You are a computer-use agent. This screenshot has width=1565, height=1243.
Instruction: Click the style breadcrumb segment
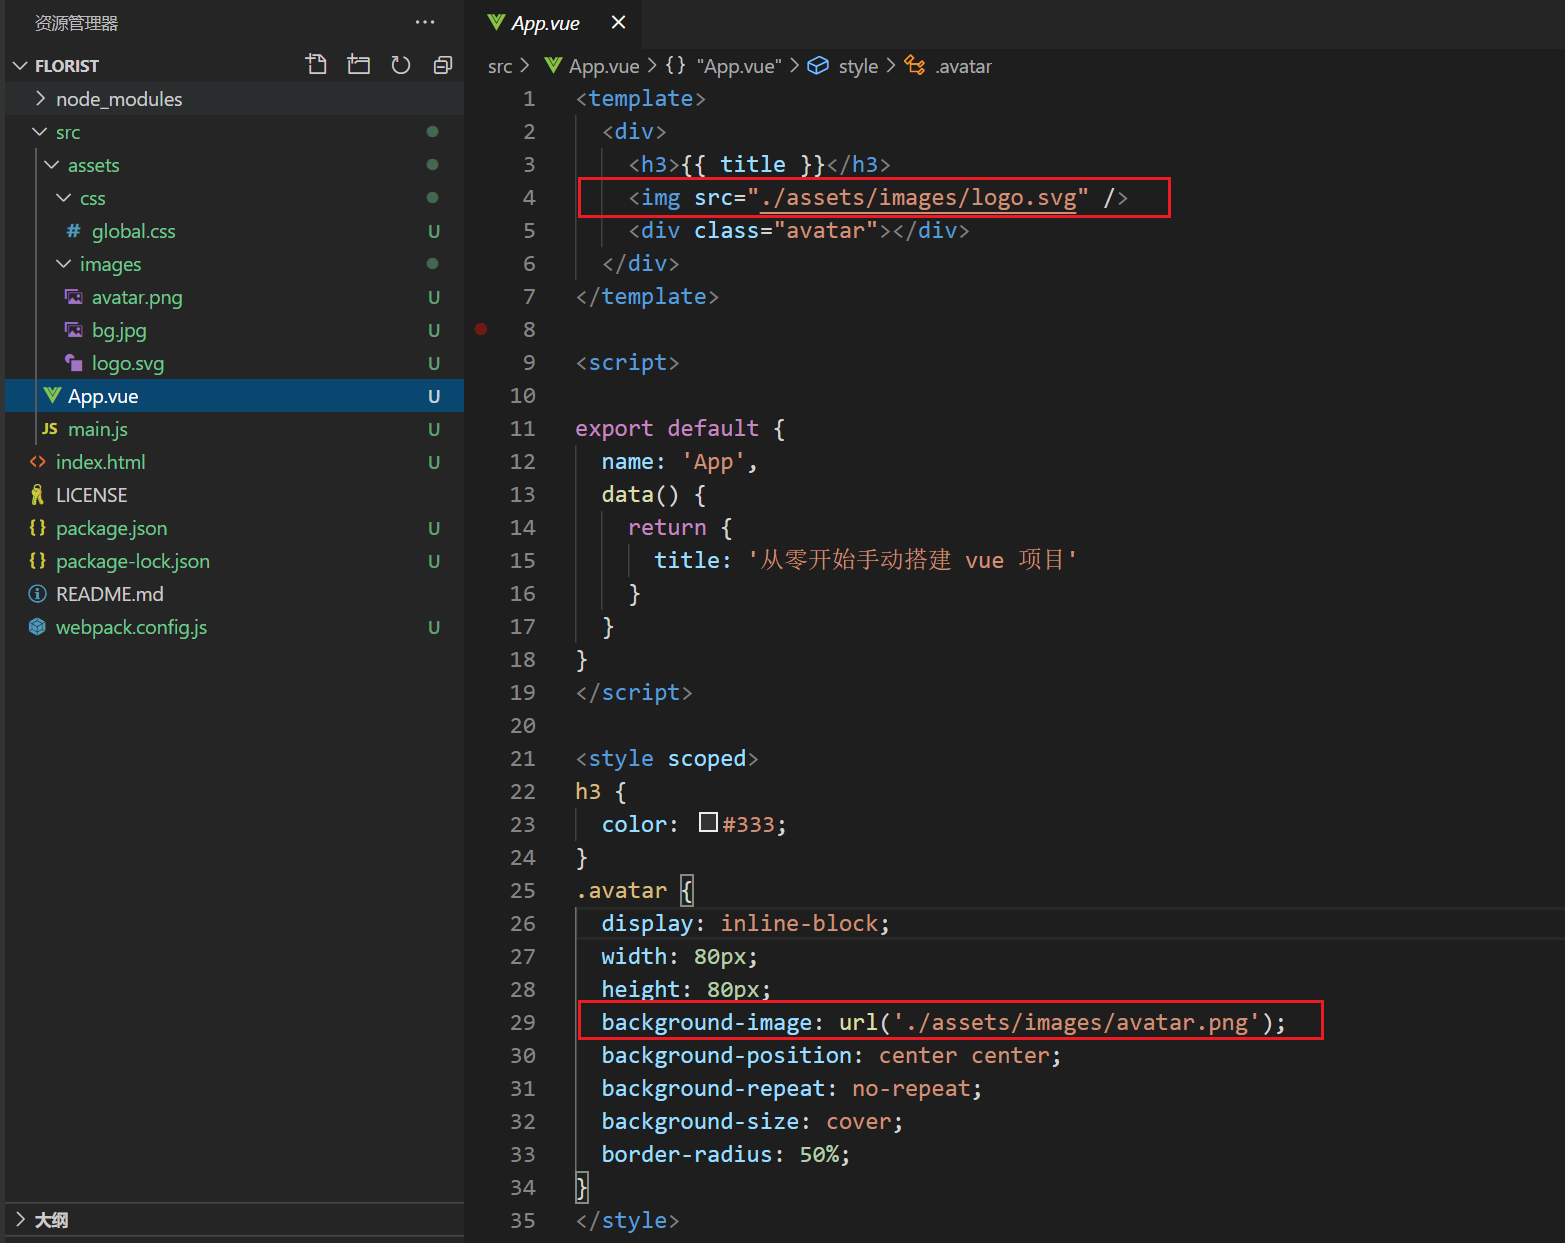coord(843,66)
